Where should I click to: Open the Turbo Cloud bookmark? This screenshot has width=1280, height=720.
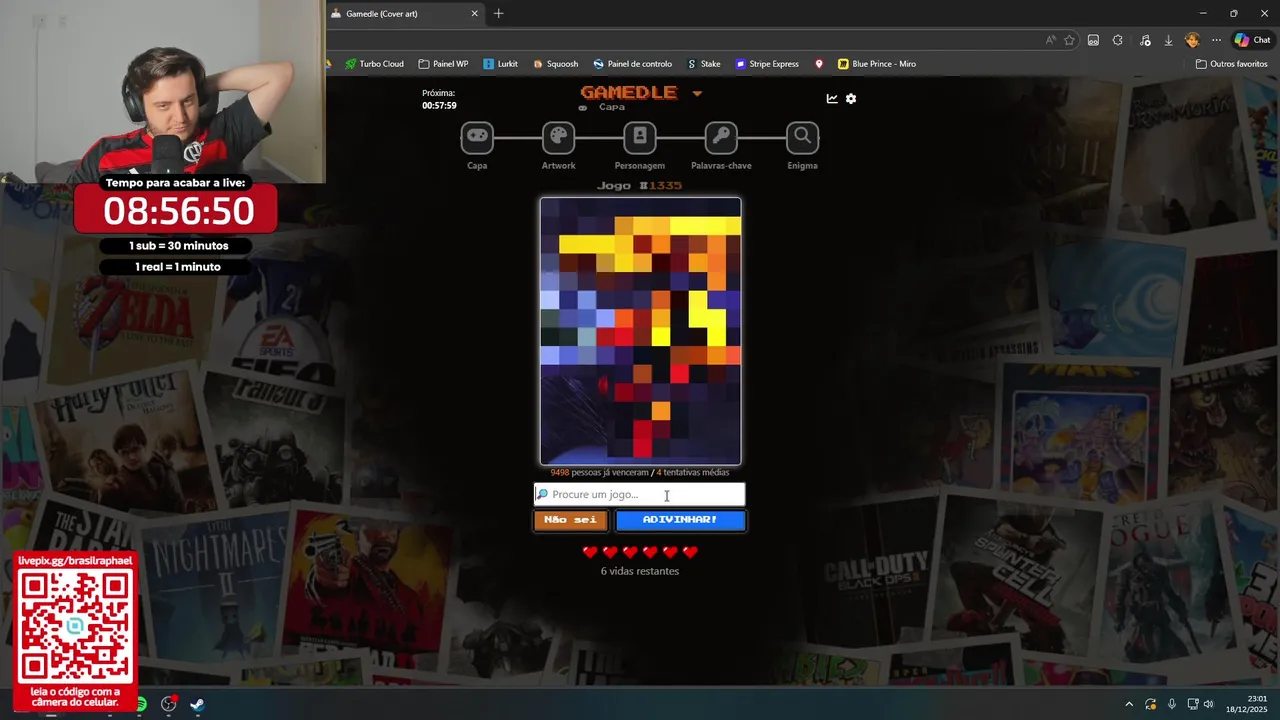point(374,64)
